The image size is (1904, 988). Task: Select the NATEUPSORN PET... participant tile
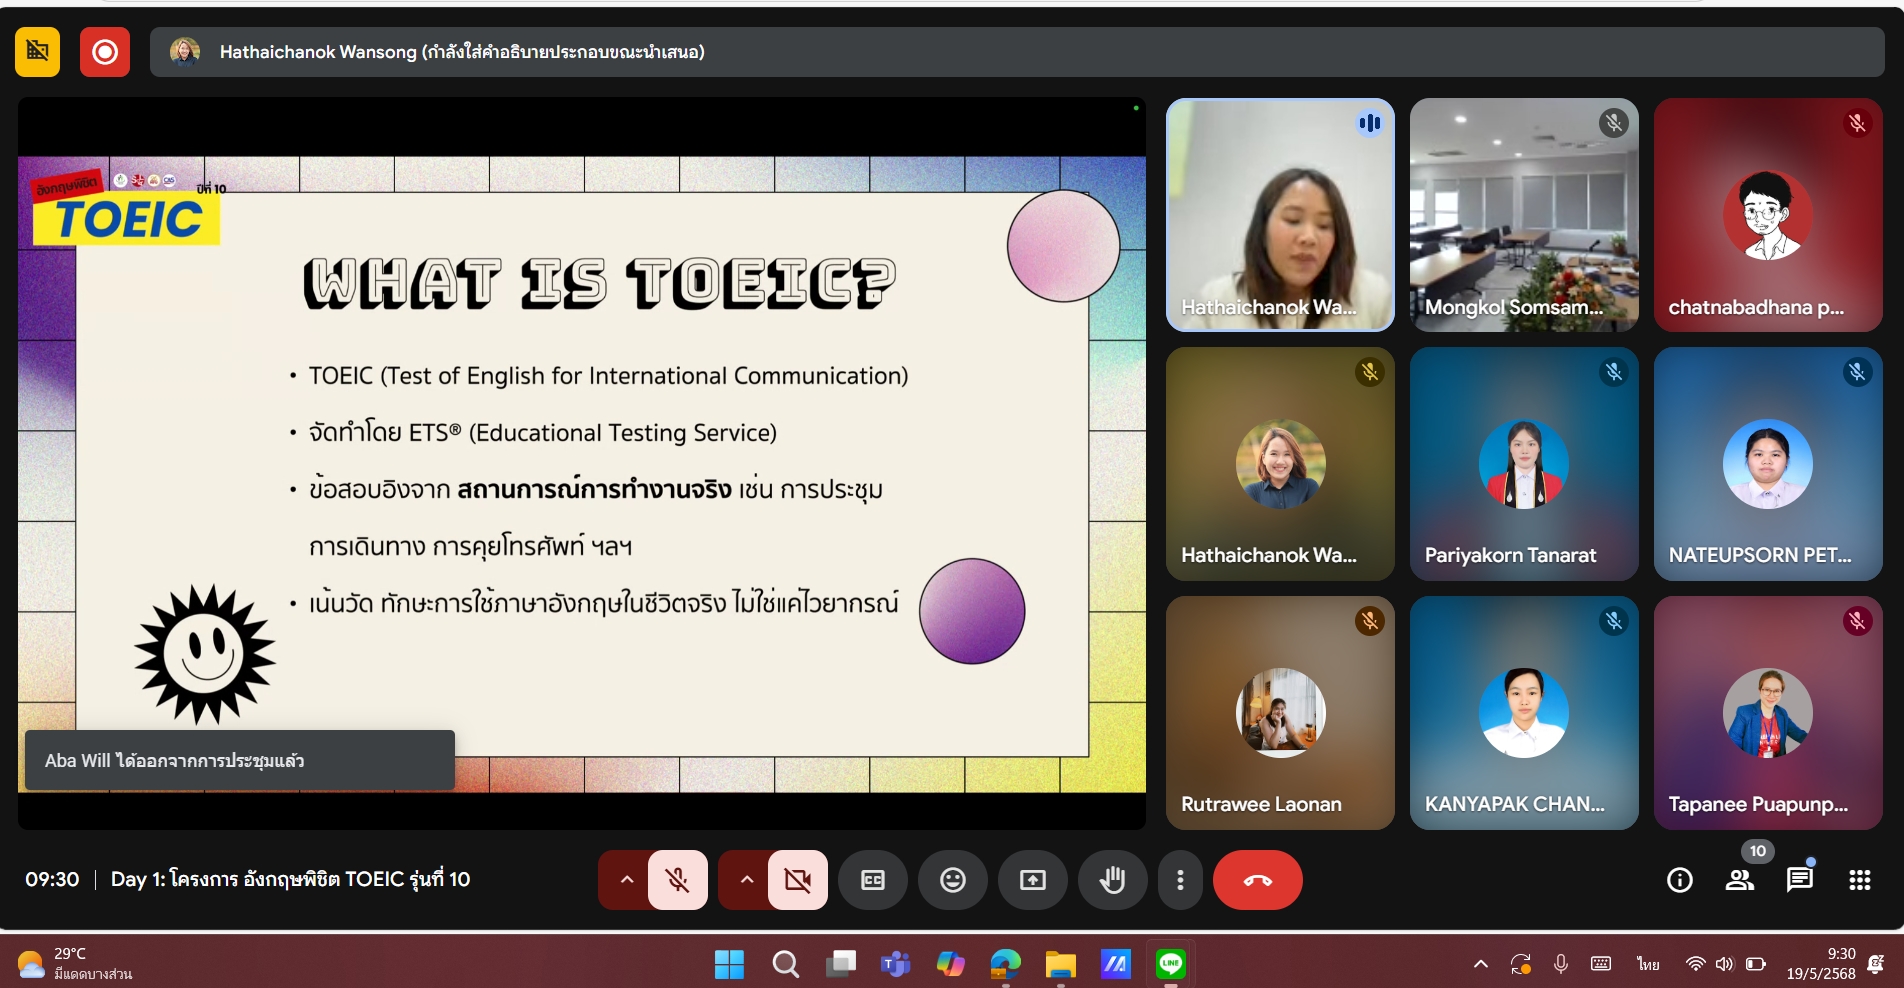[x=1768, y=464]
